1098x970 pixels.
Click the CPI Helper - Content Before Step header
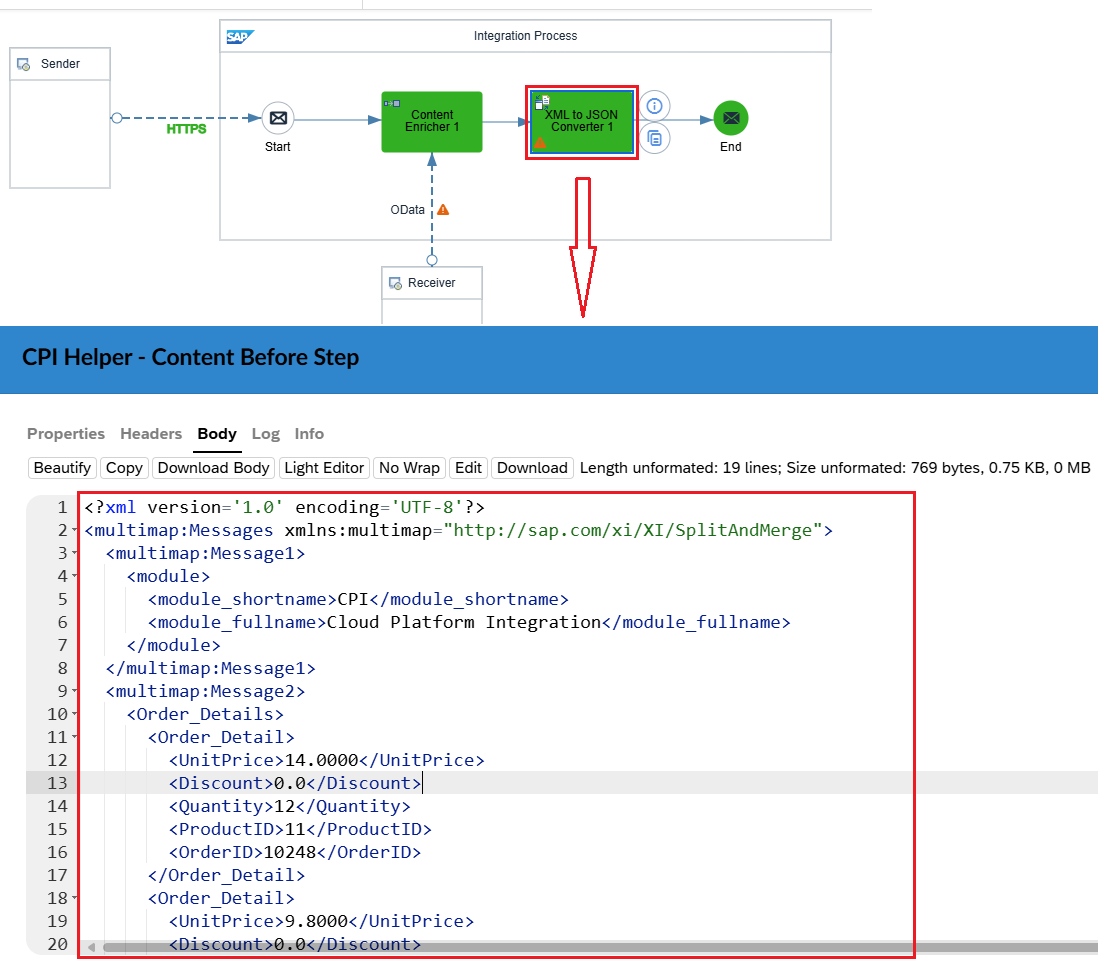point(190,357)
